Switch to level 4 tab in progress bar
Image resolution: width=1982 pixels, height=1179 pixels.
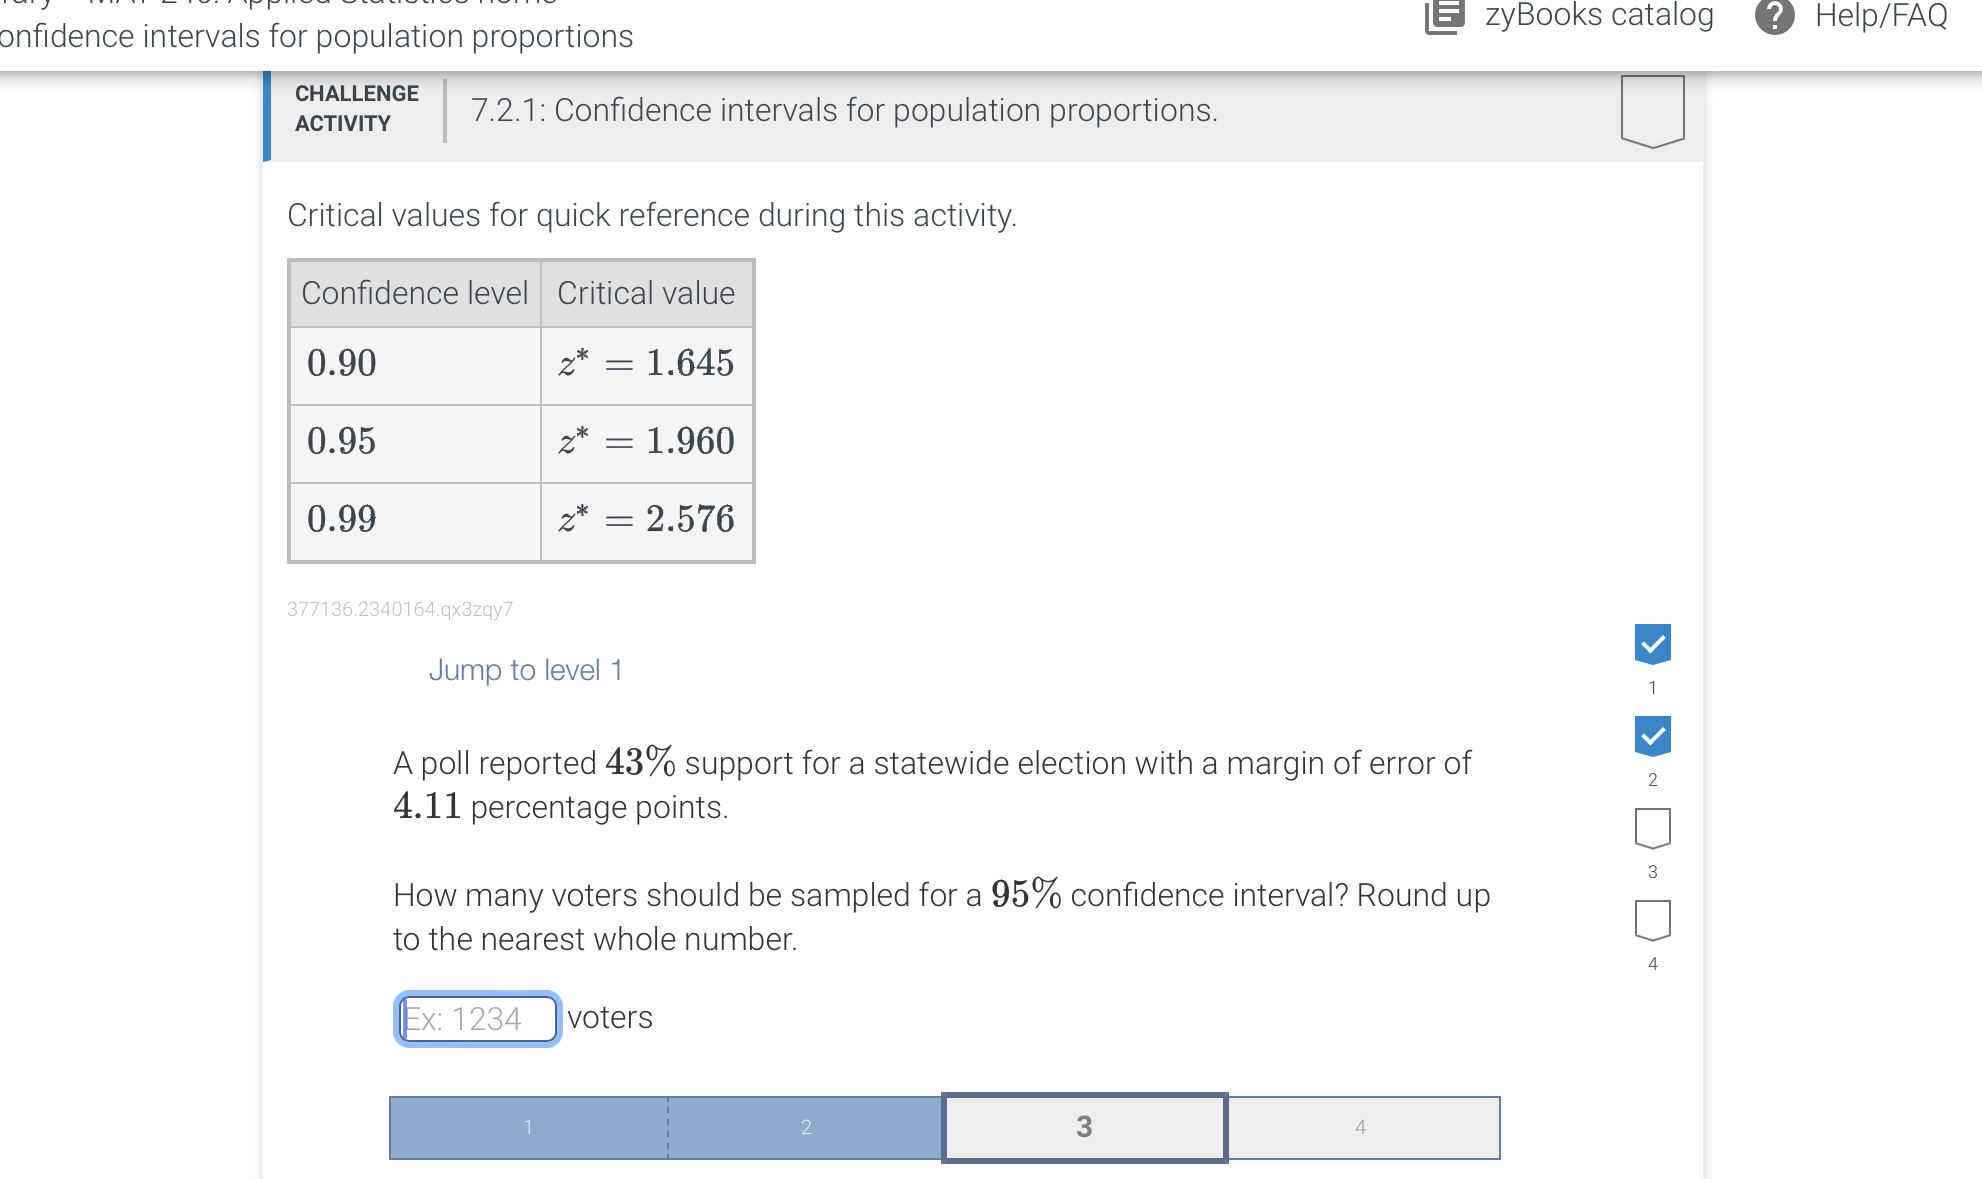[x=1360, y=1127]
